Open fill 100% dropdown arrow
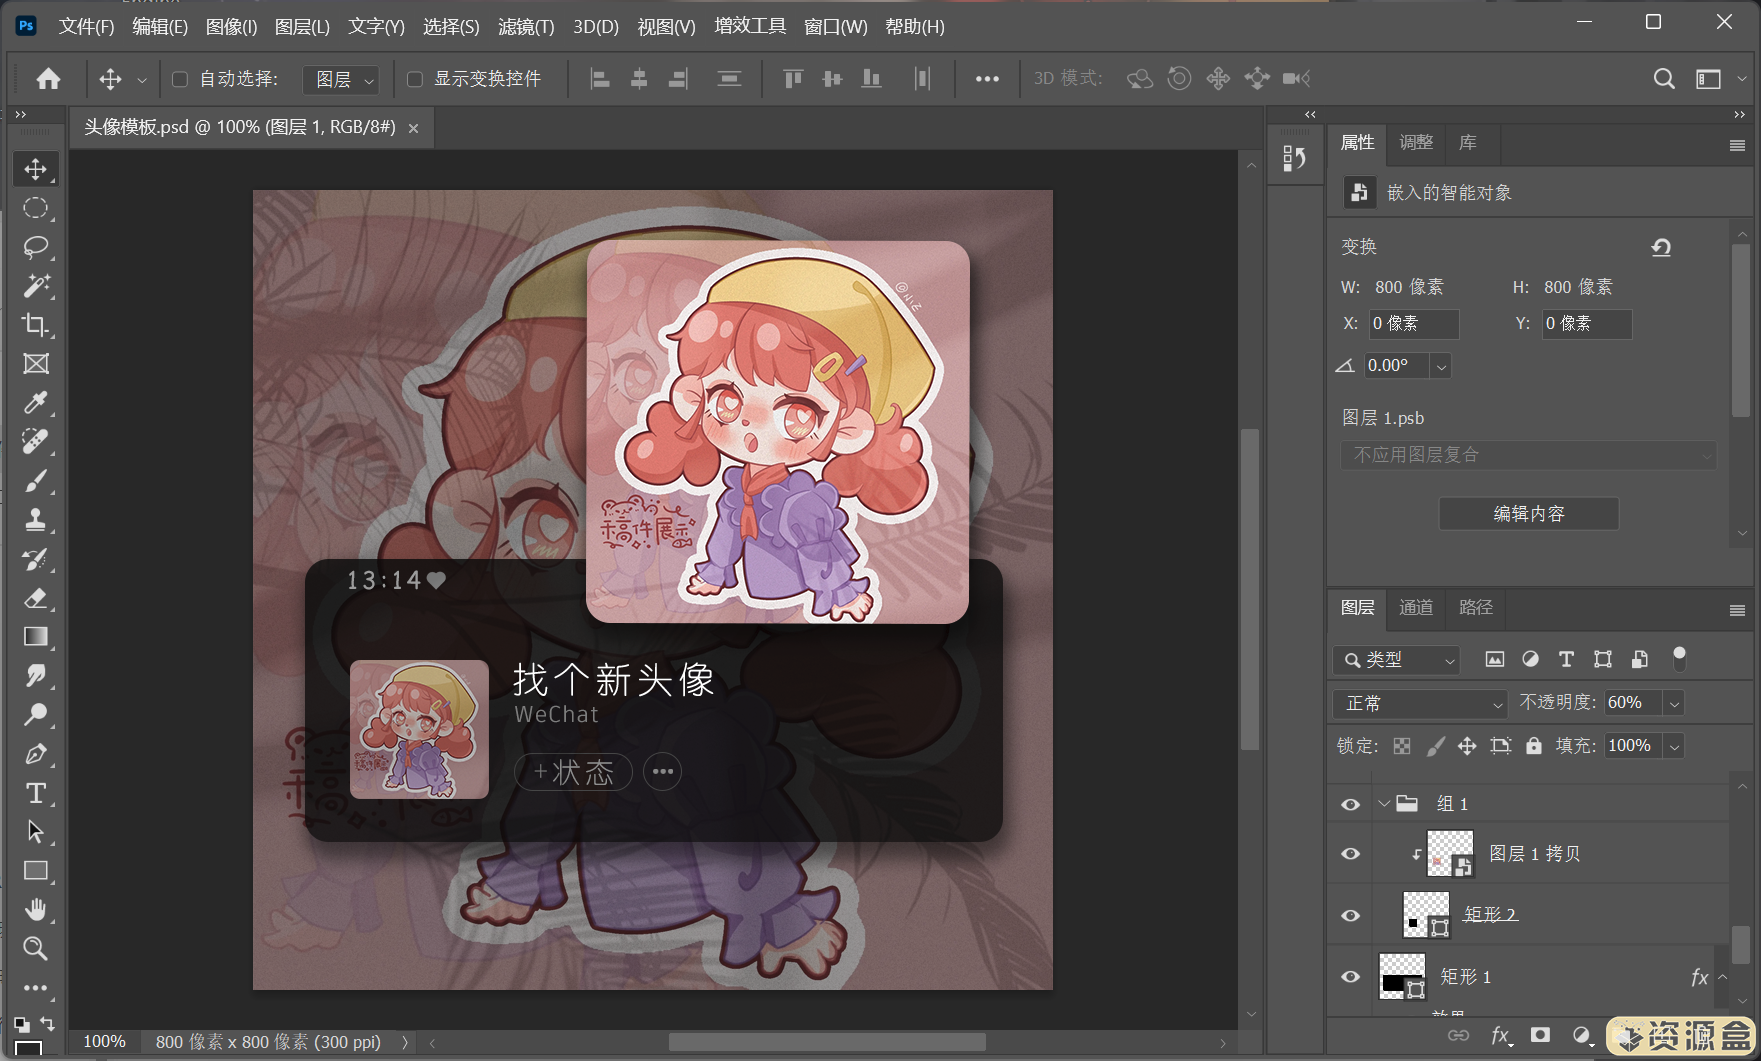The height and width of the screenshot is (1061, 1761). pos(1674,746)
